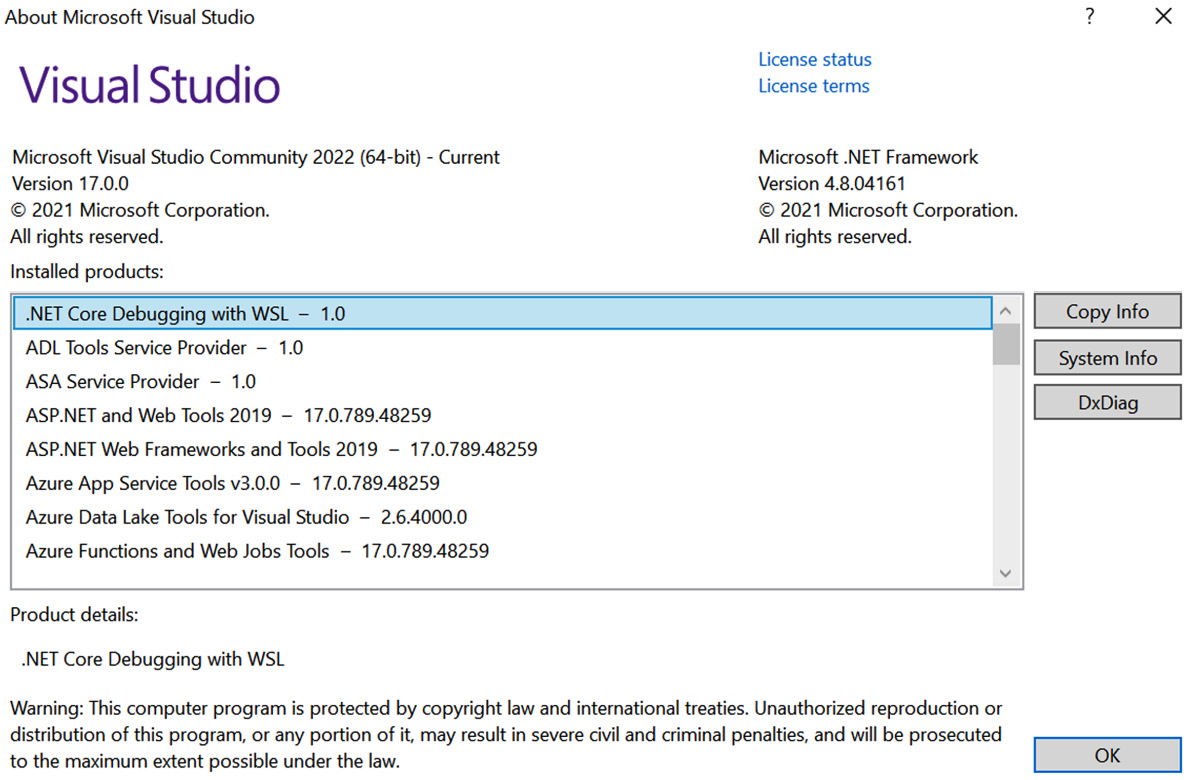Launch DxDiag diagnostics

[x=1107, y=403]
